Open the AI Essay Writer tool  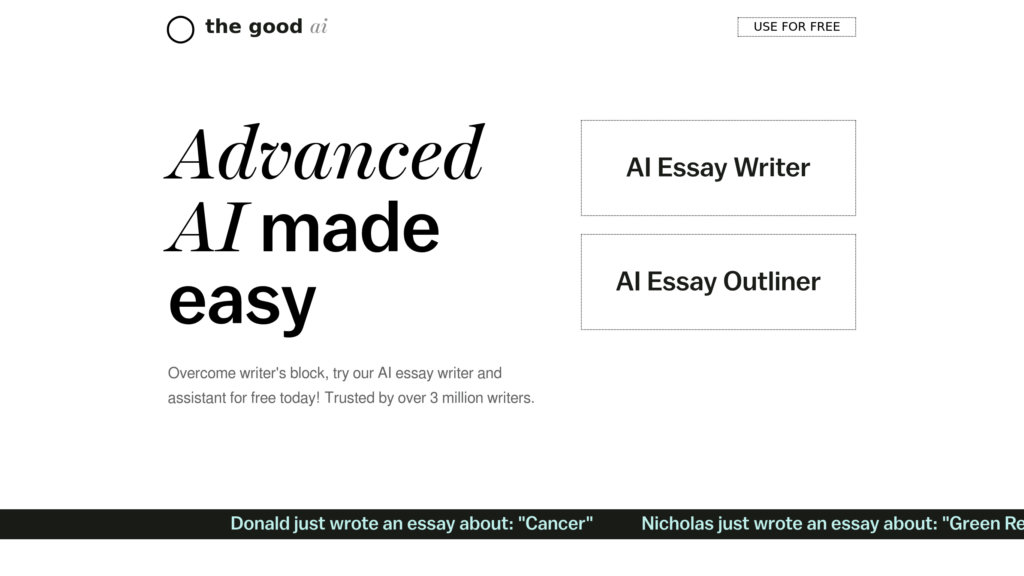coord(718,168)
